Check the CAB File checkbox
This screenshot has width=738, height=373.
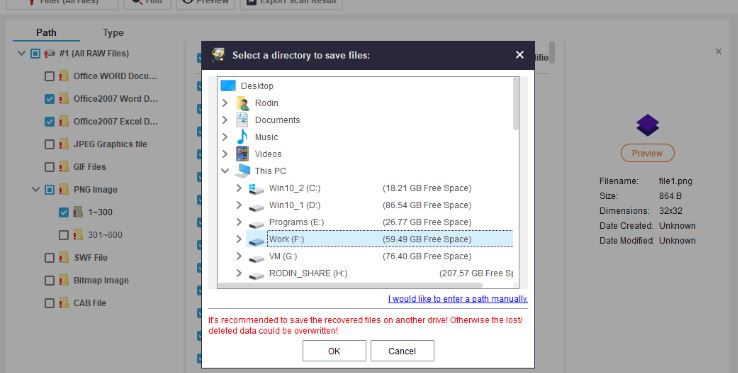(49, 303)
